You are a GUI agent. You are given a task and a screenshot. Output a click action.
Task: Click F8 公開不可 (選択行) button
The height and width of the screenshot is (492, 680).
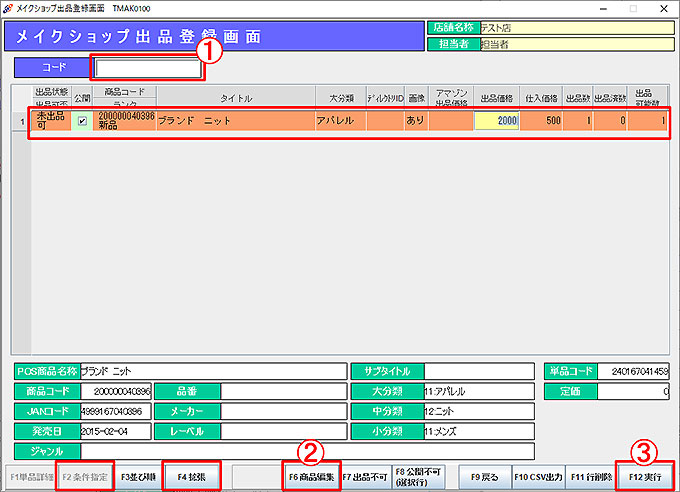[x=416, y=477]
